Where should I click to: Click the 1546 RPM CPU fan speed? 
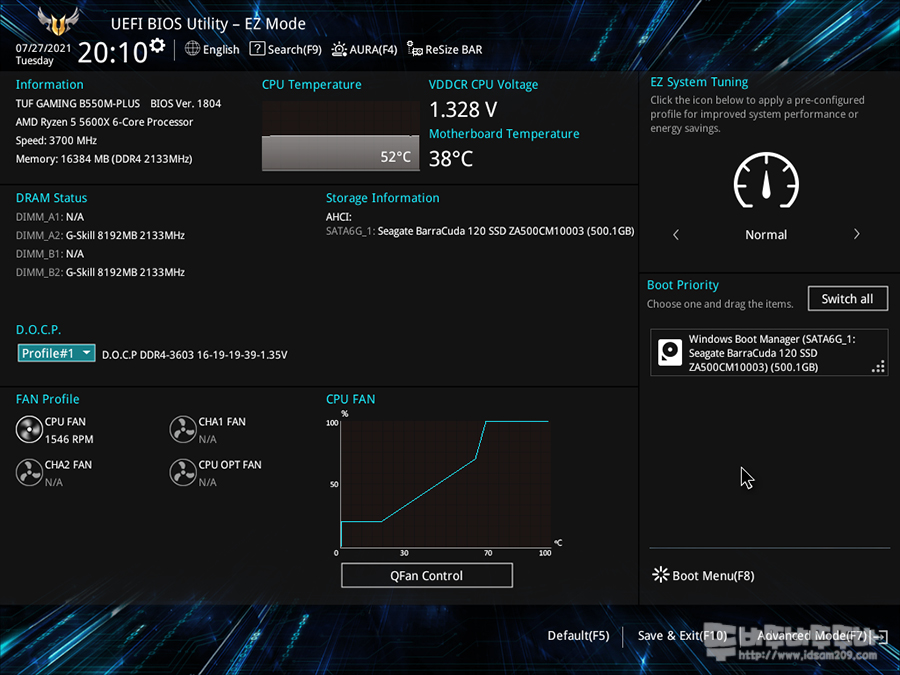click(x=69, y=439)
